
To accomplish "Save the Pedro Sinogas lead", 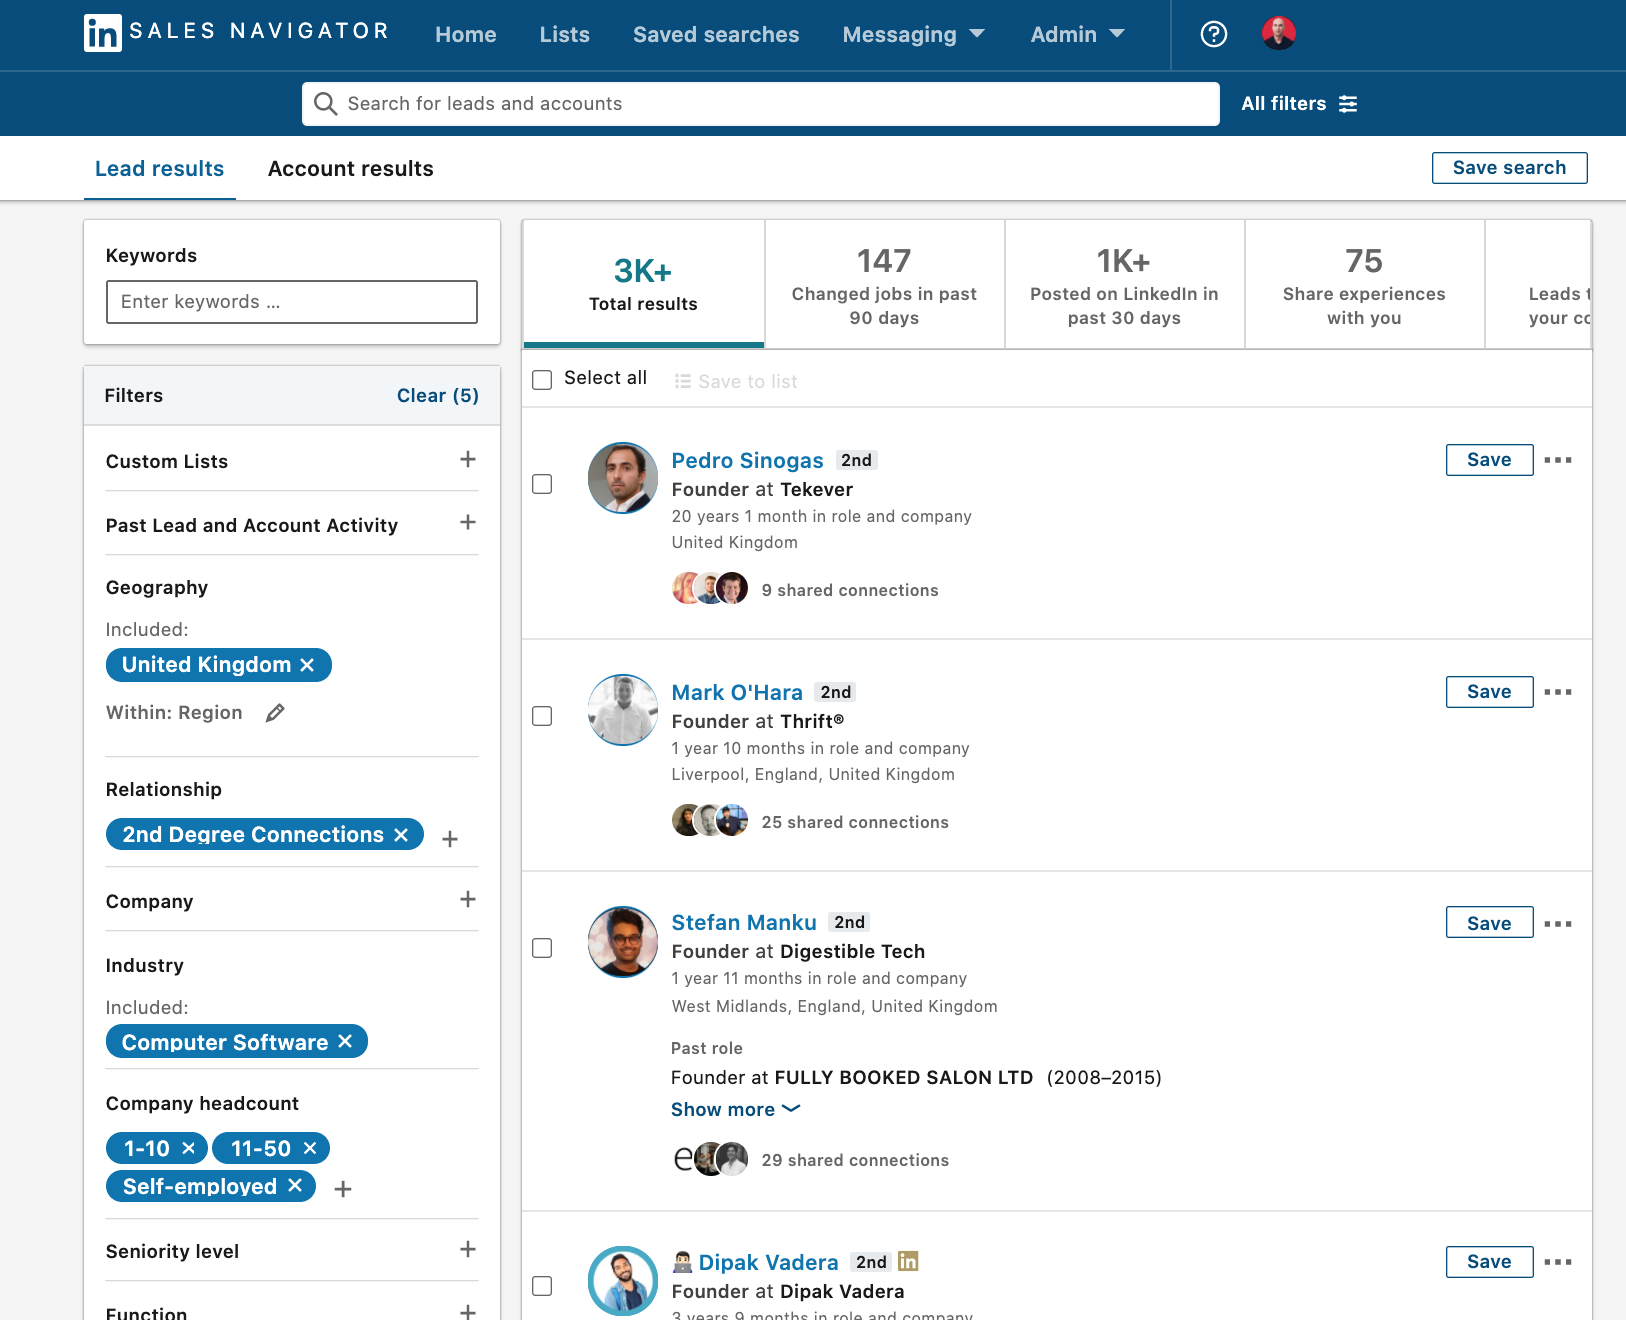I will 1489,460.
